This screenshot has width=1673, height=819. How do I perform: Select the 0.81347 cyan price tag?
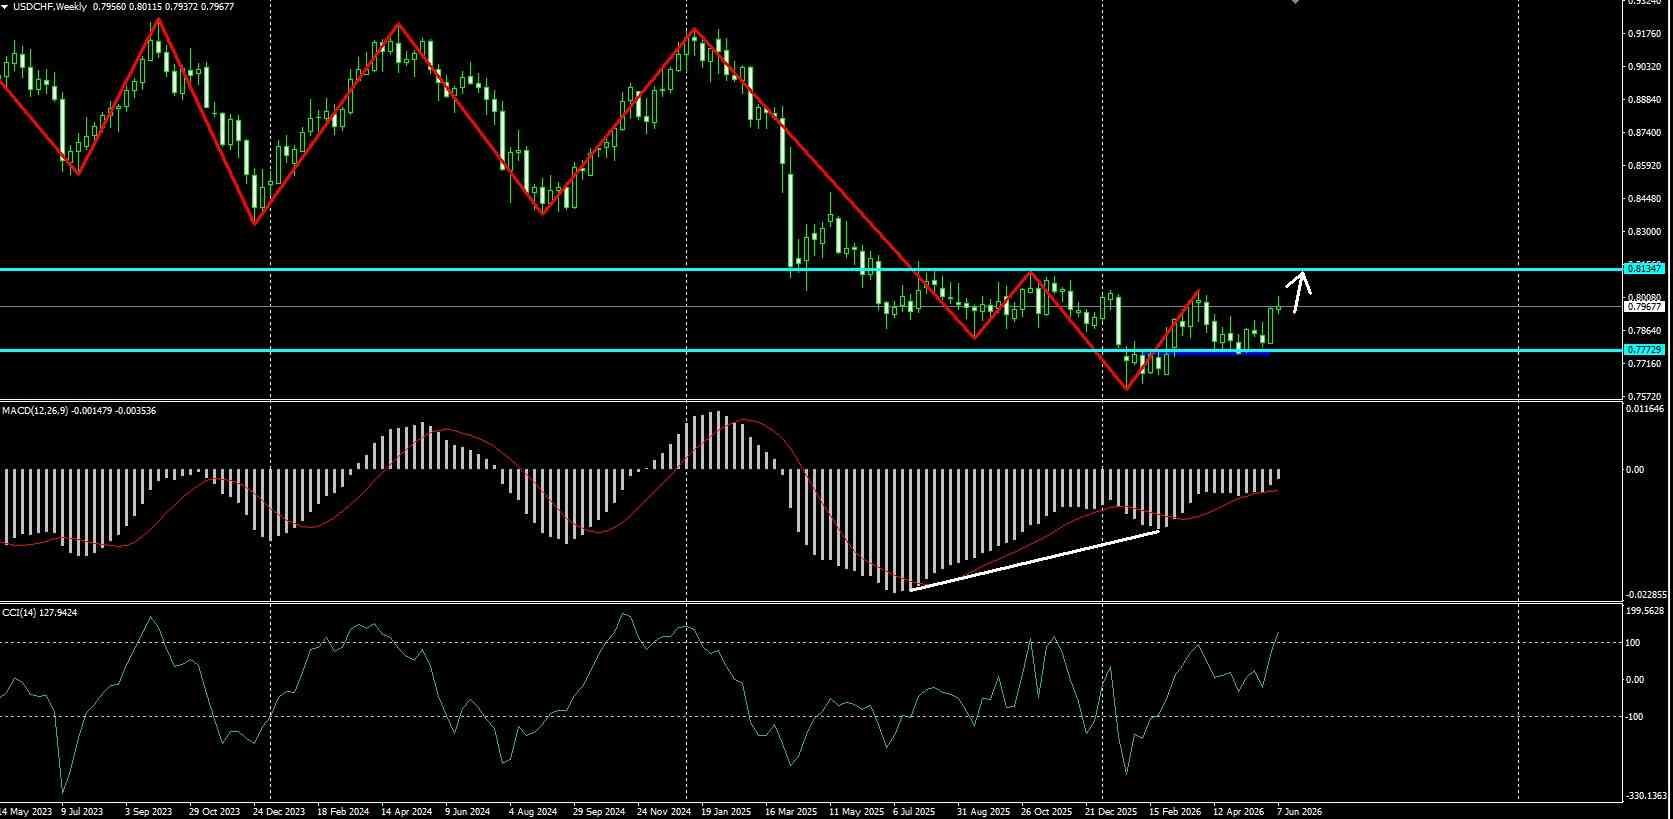(x=1645, y=268)
